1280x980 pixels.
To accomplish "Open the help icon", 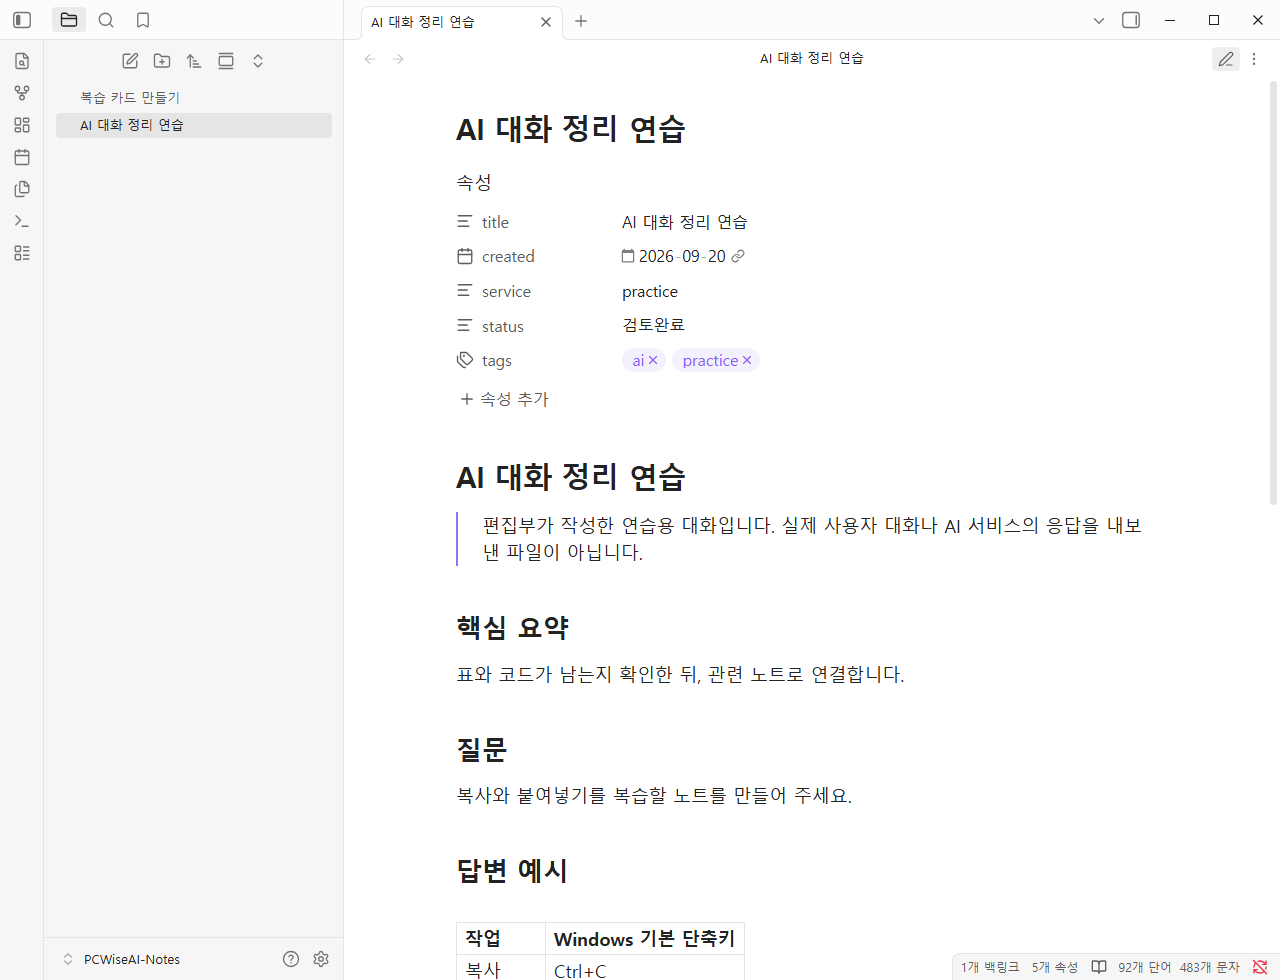I will [x=291, y=959].
